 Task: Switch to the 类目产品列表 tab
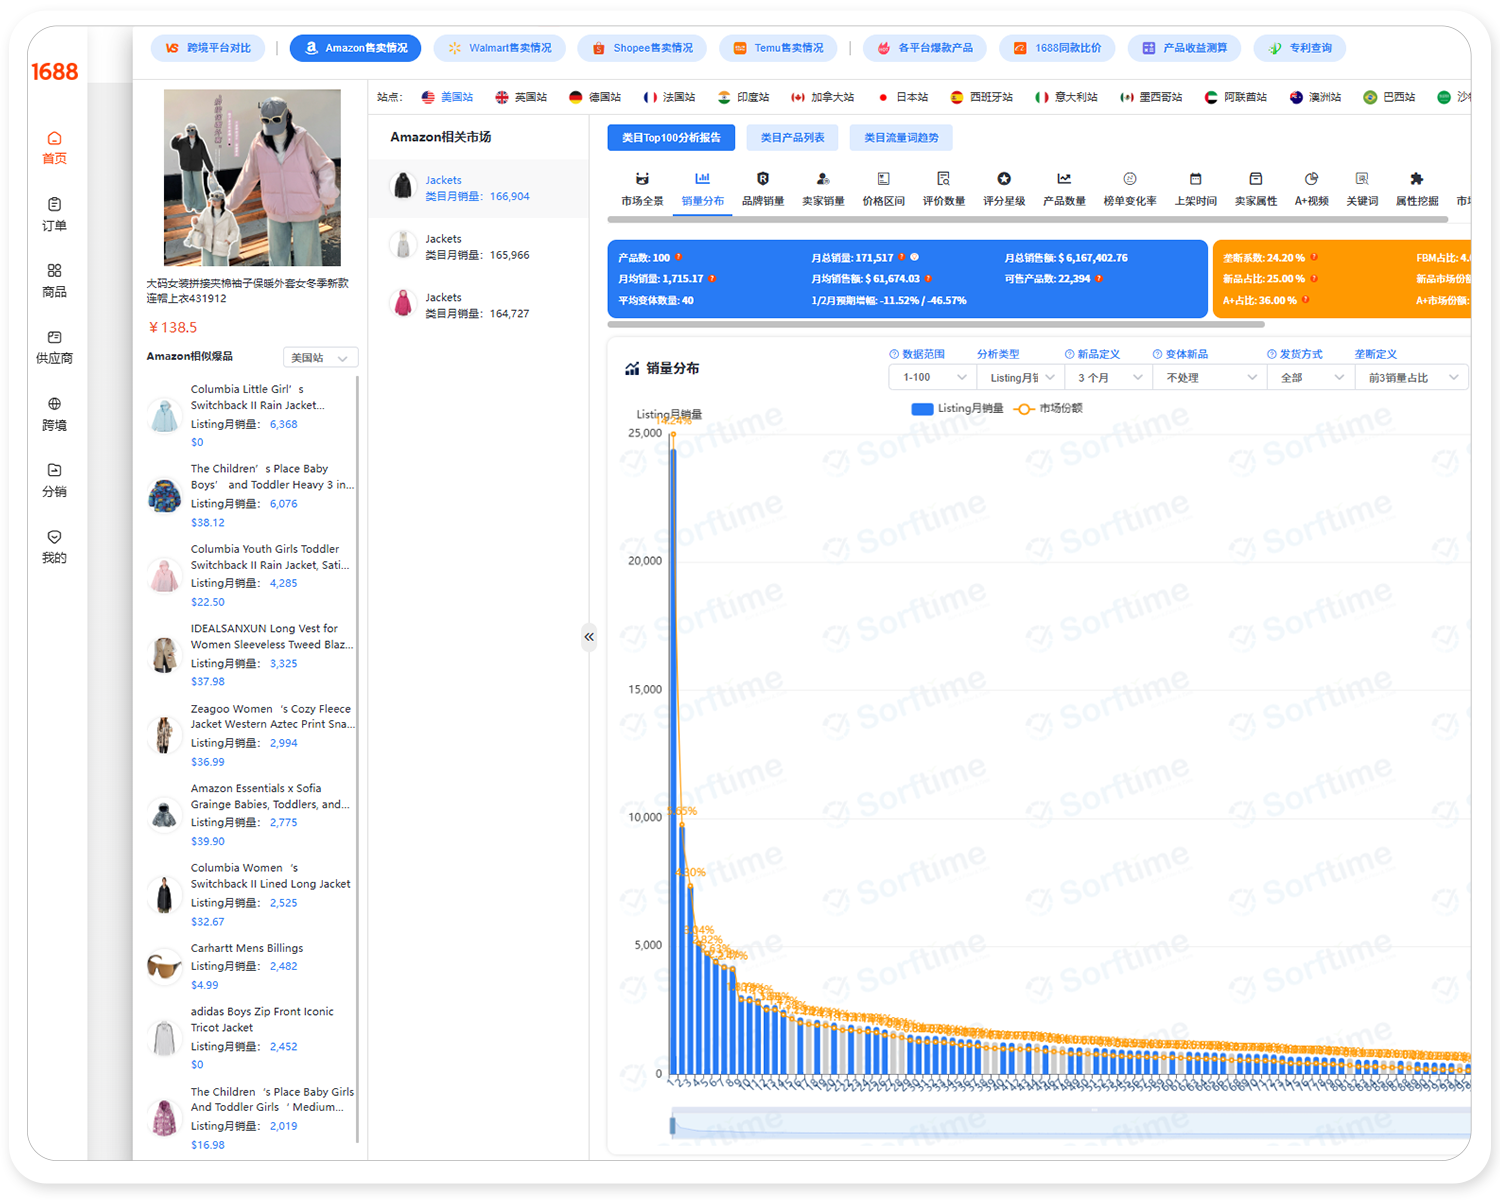pos(792,138)
